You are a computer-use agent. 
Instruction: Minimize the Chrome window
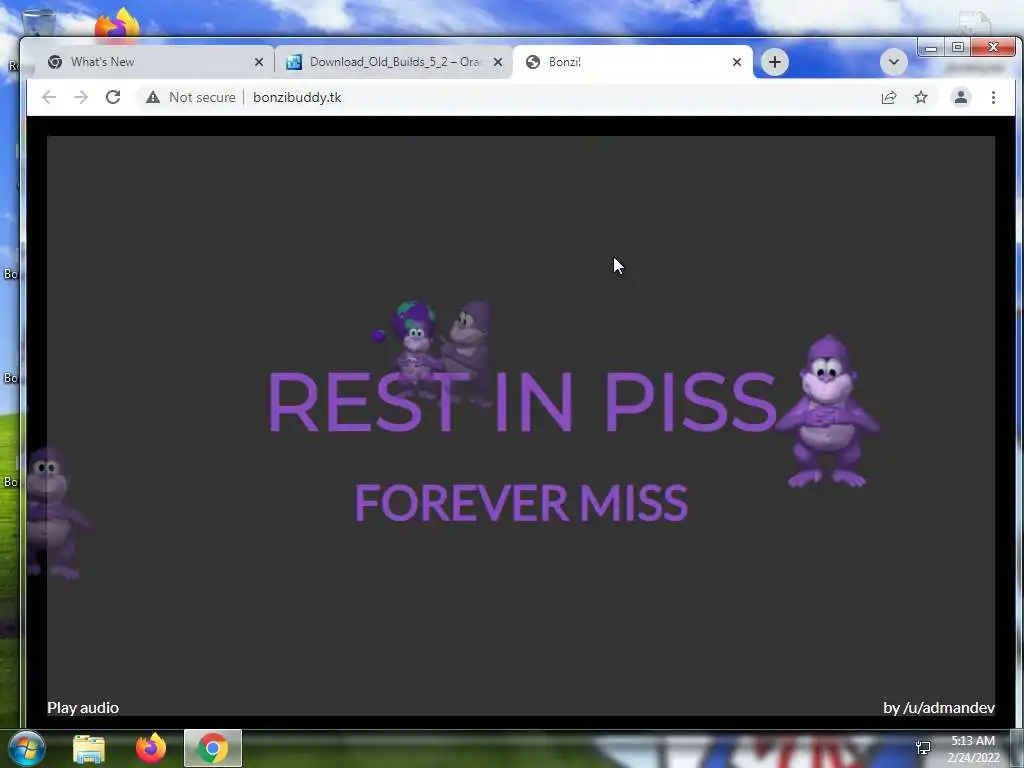[931, 48]
